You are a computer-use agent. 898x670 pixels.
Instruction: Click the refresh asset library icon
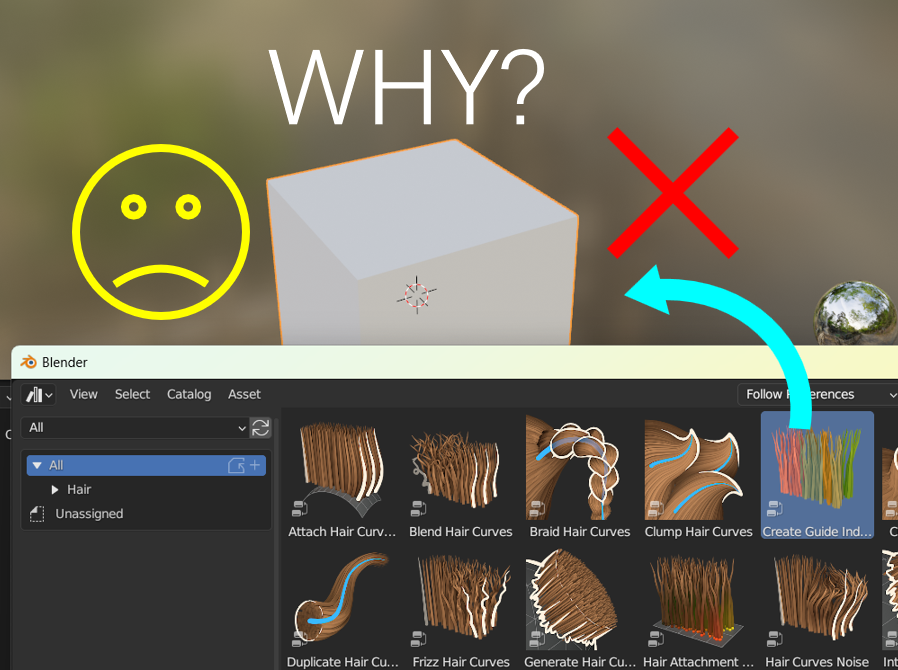click(x=261, y=428)
